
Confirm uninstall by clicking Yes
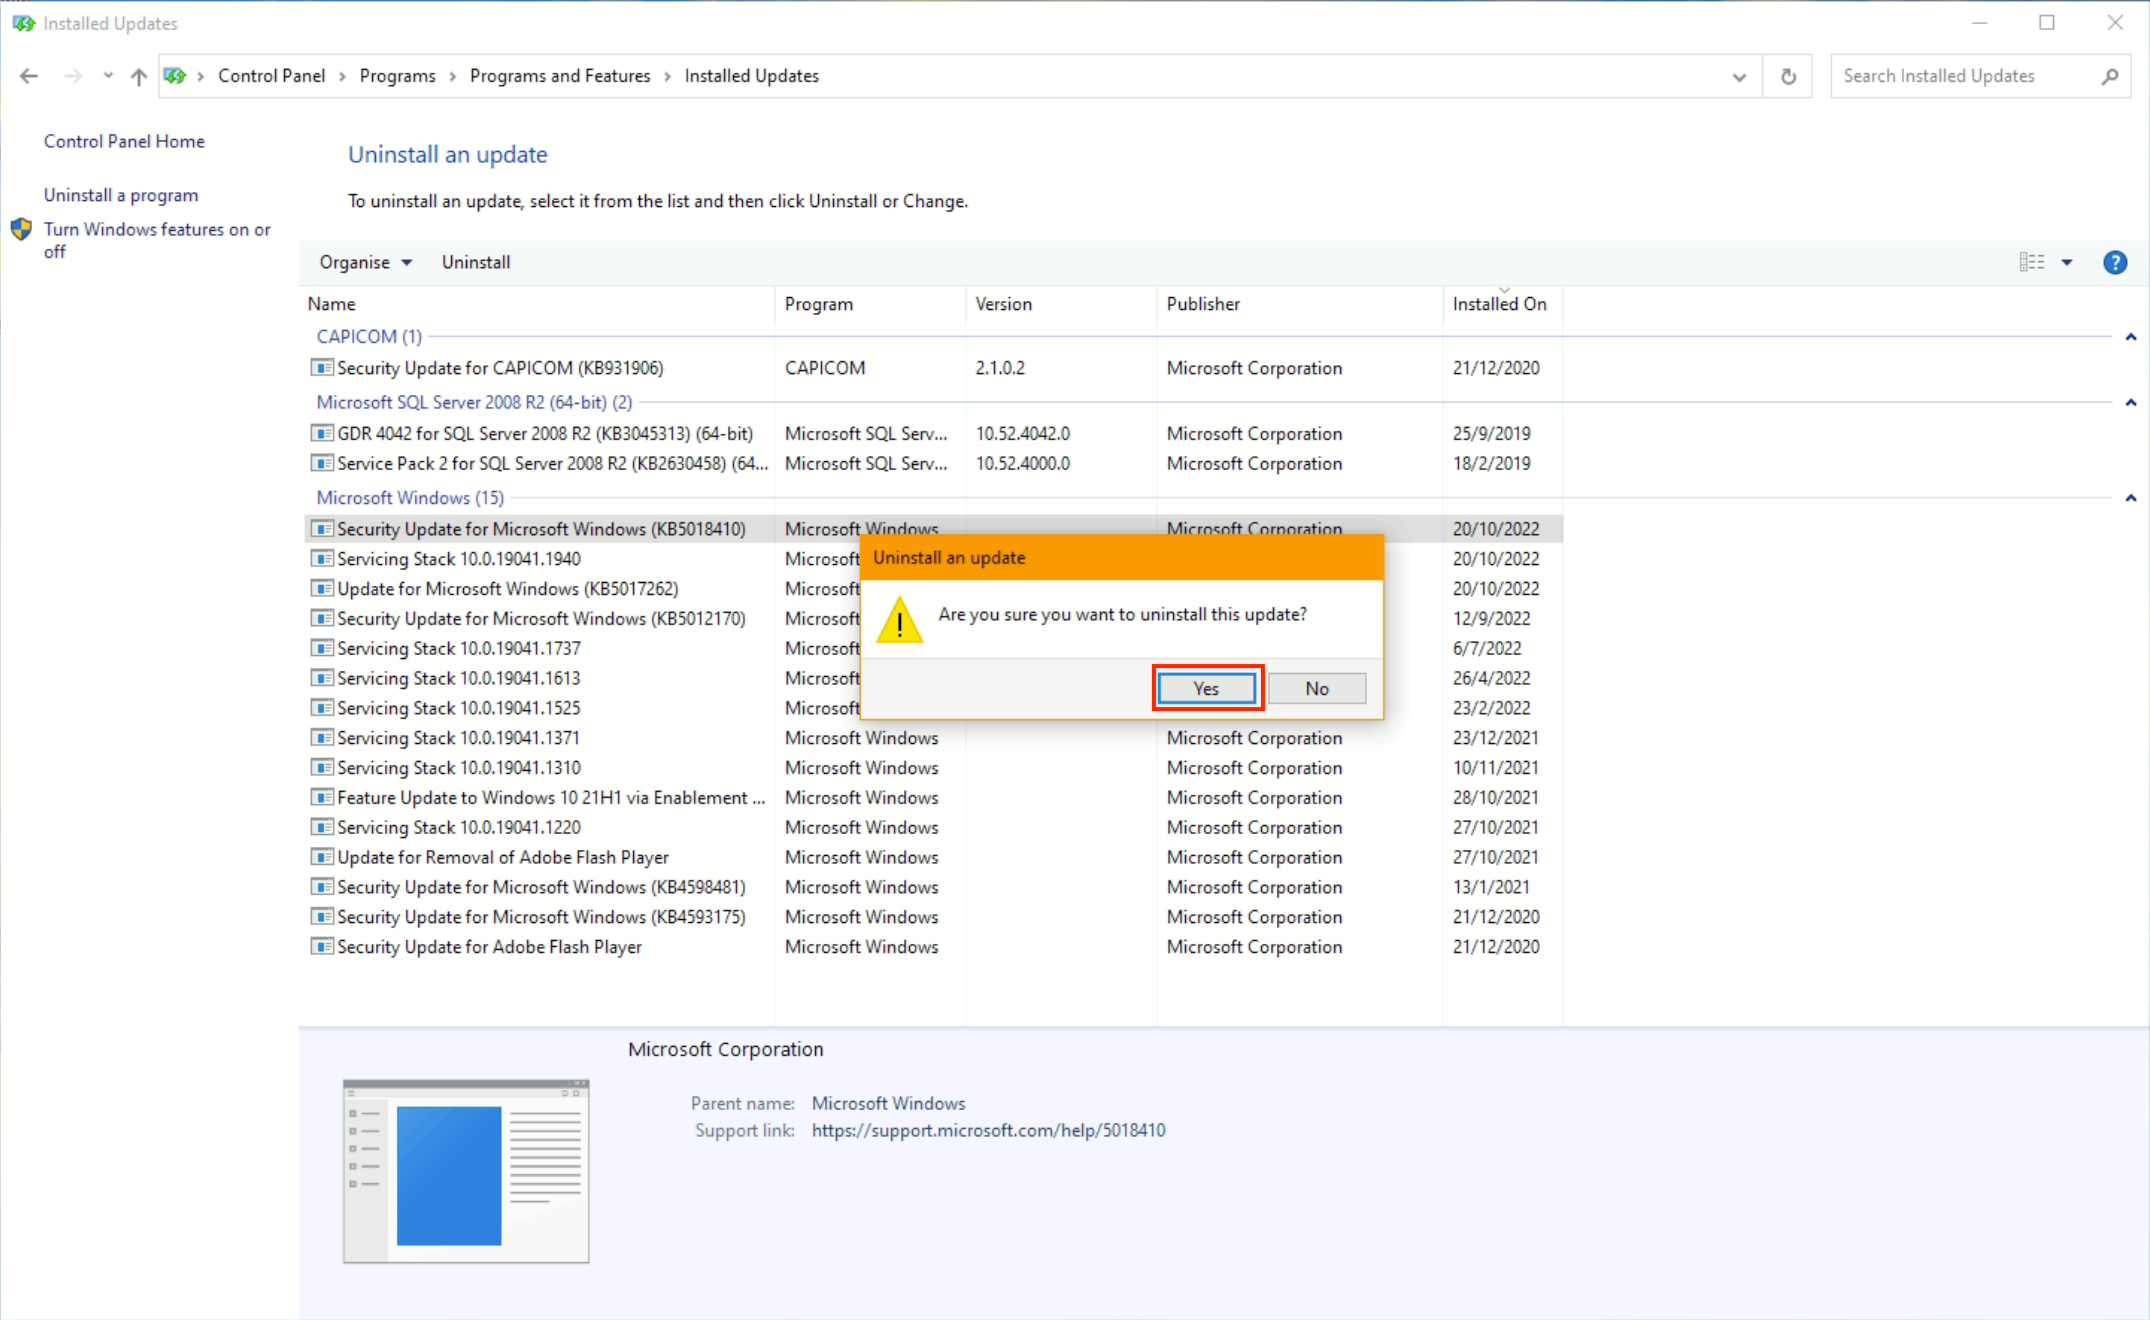click(x=1206, y=688)
